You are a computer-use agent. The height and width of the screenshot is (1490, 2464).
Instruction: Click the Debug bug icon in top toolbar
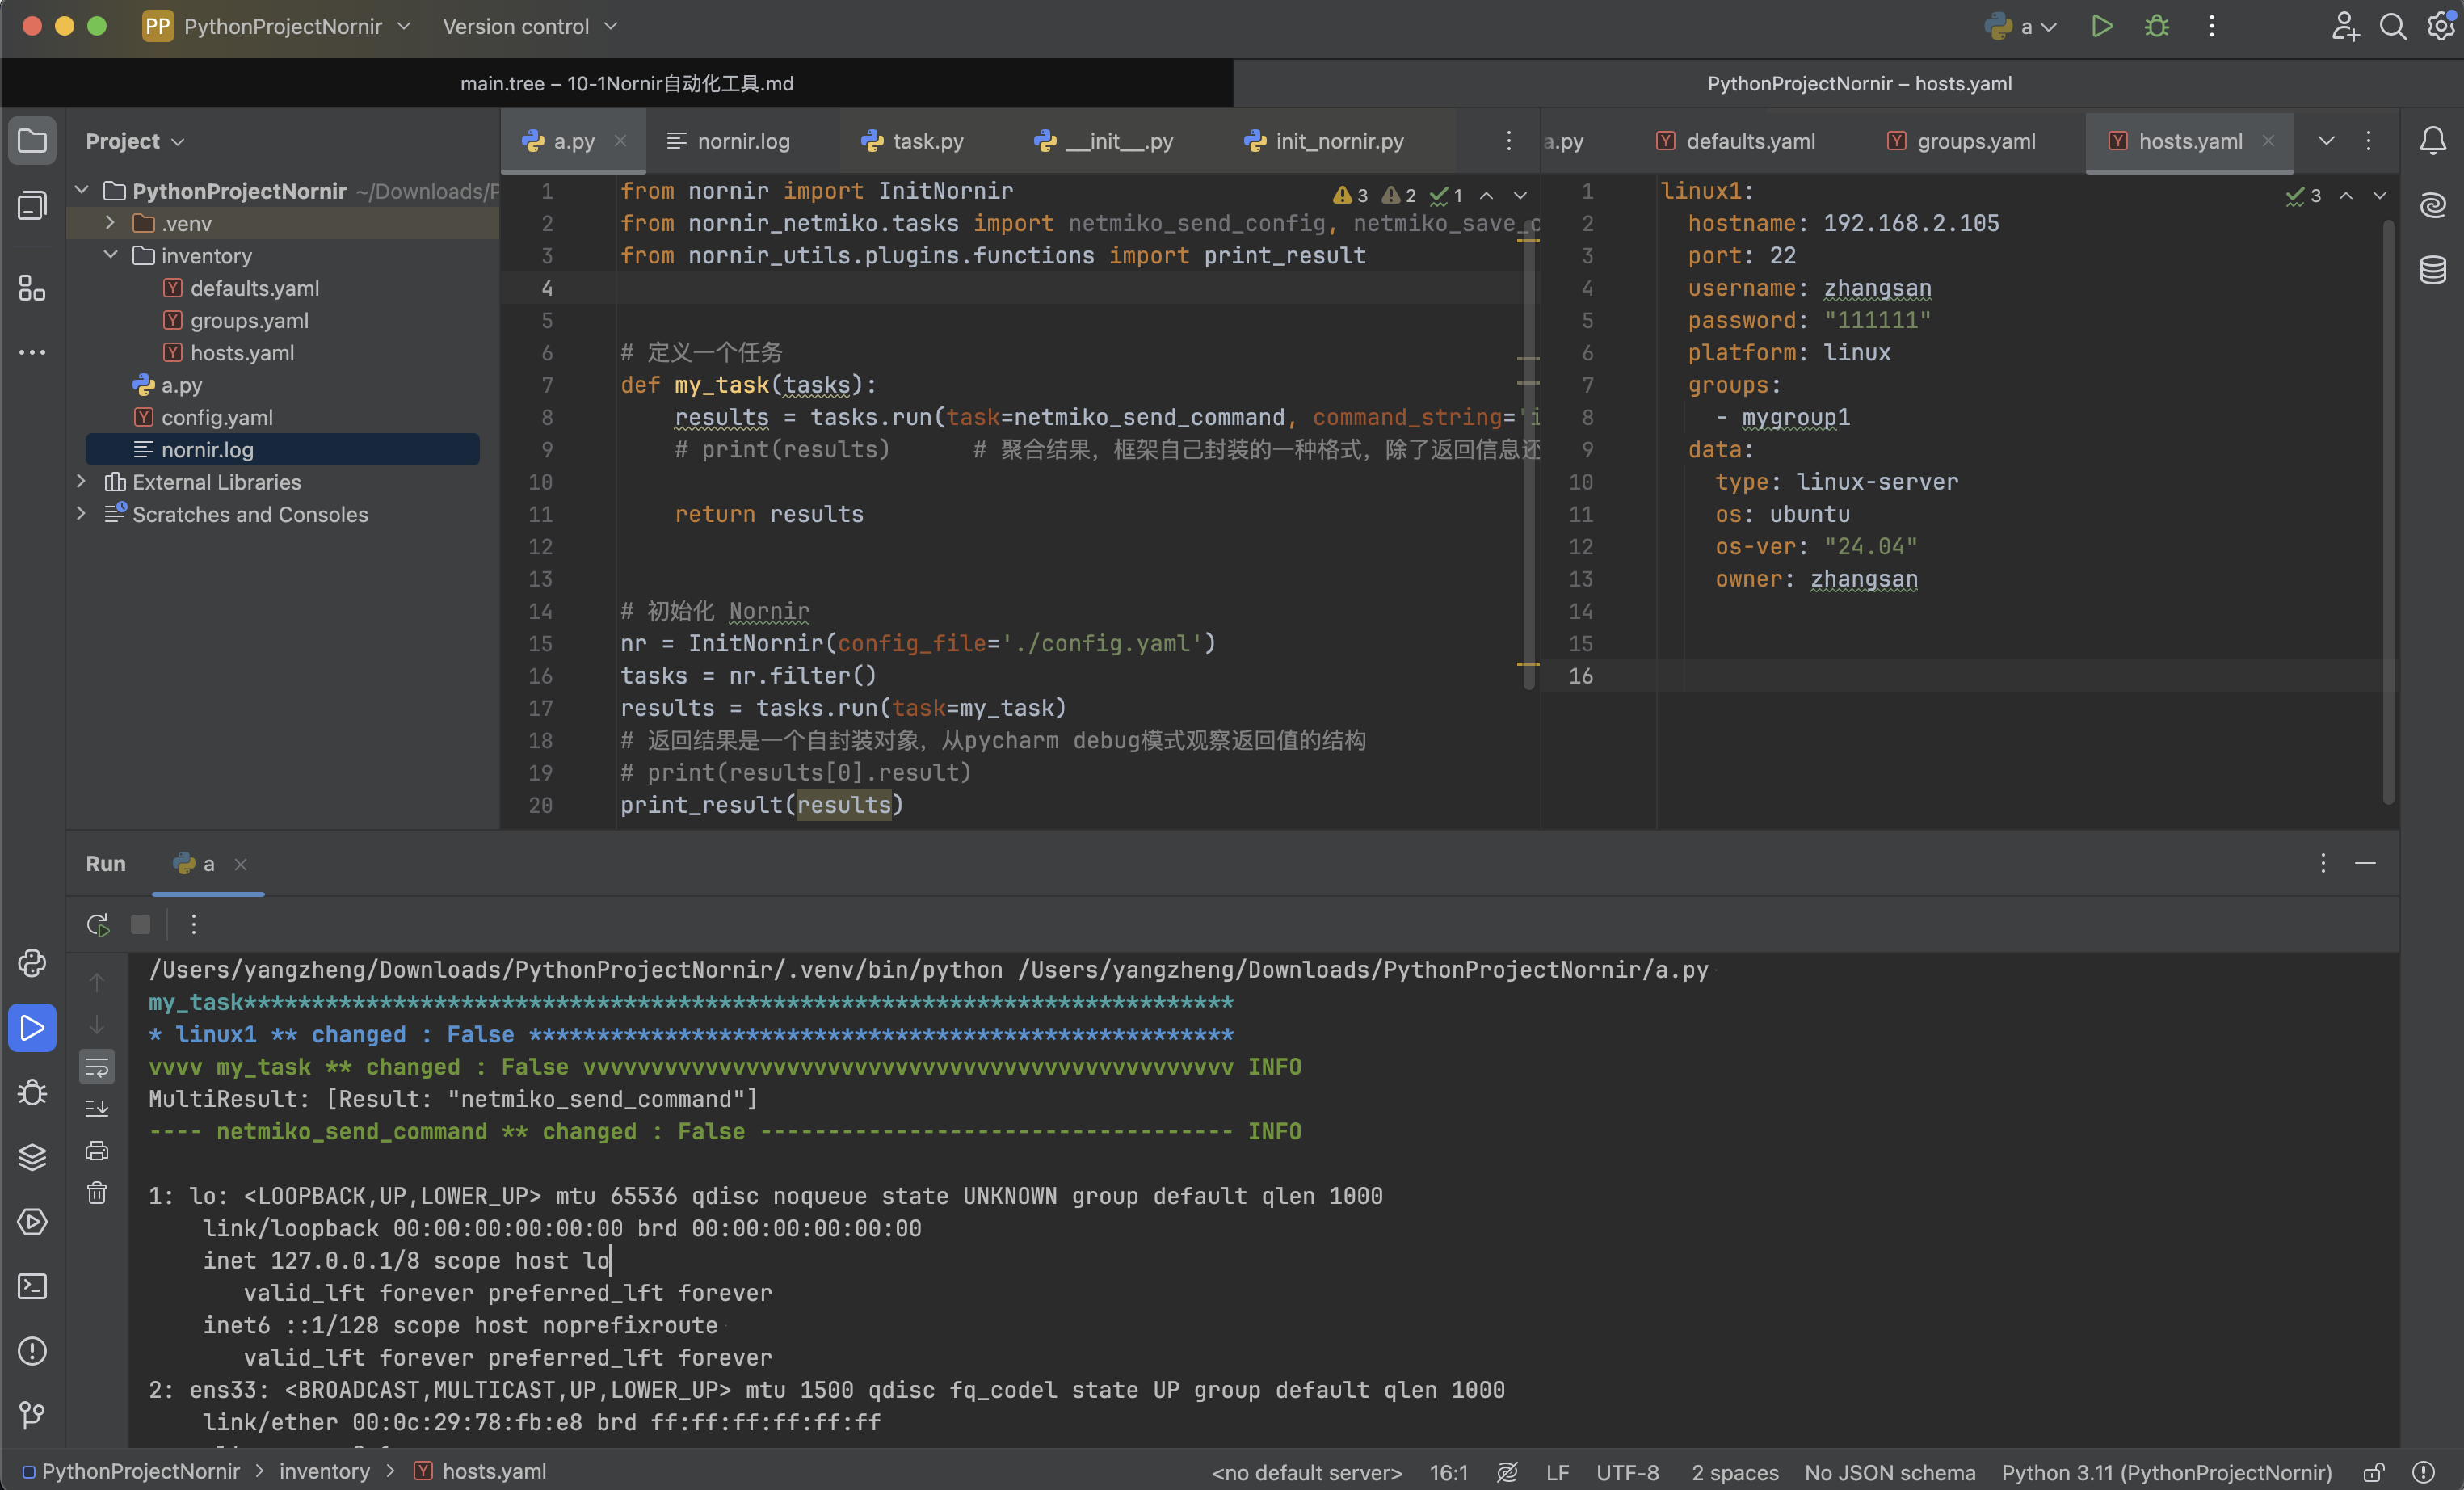[x=2156, y=27]
